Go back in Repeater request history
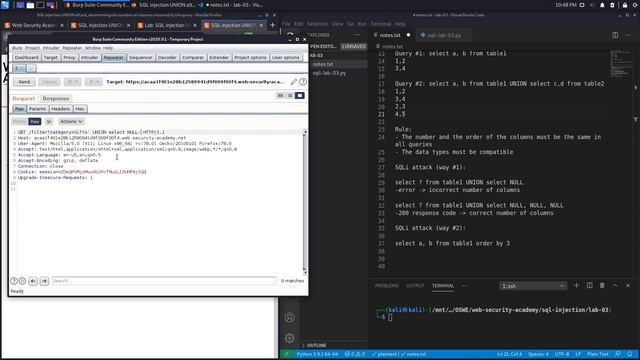The width and height of the screenshot is (640, 360). [73, 82]
